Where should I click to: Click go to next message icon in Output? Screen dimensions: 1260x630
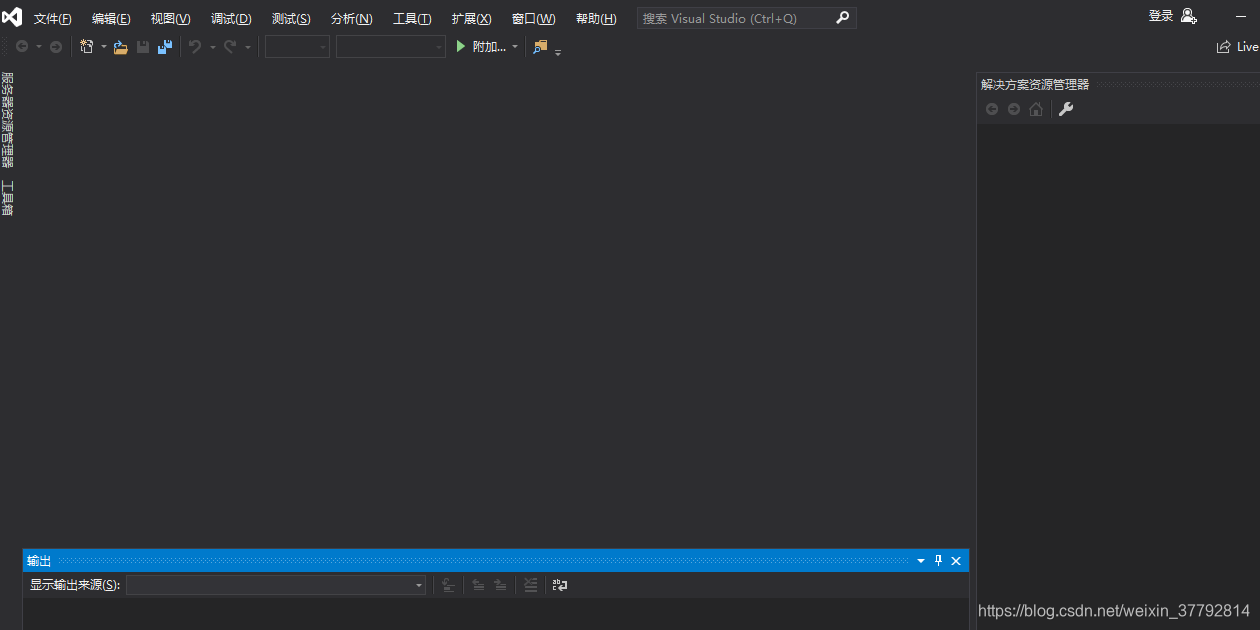500,585
